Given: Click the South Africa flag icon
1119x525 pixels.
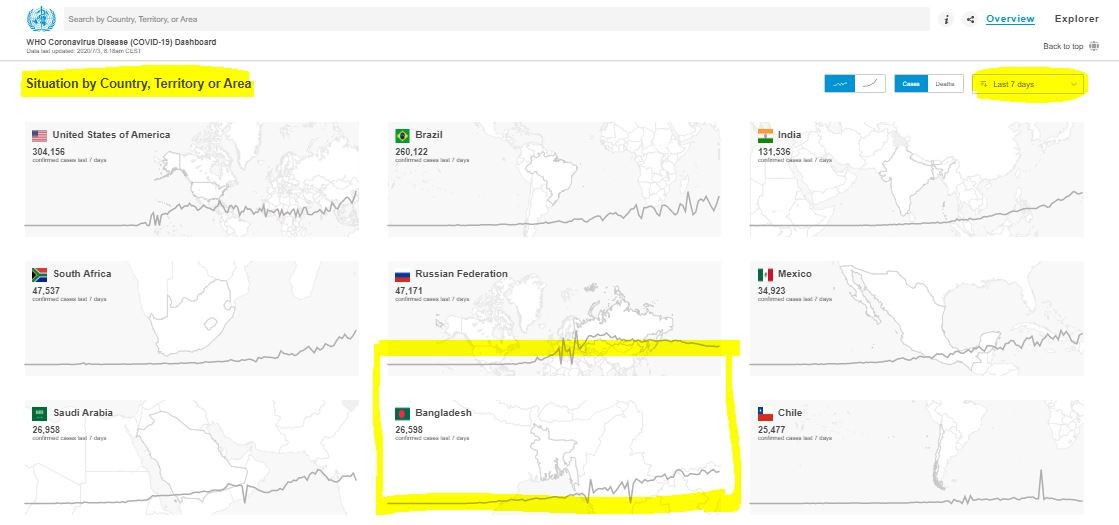Looking at the screenshot, I should tap(40, 275).
